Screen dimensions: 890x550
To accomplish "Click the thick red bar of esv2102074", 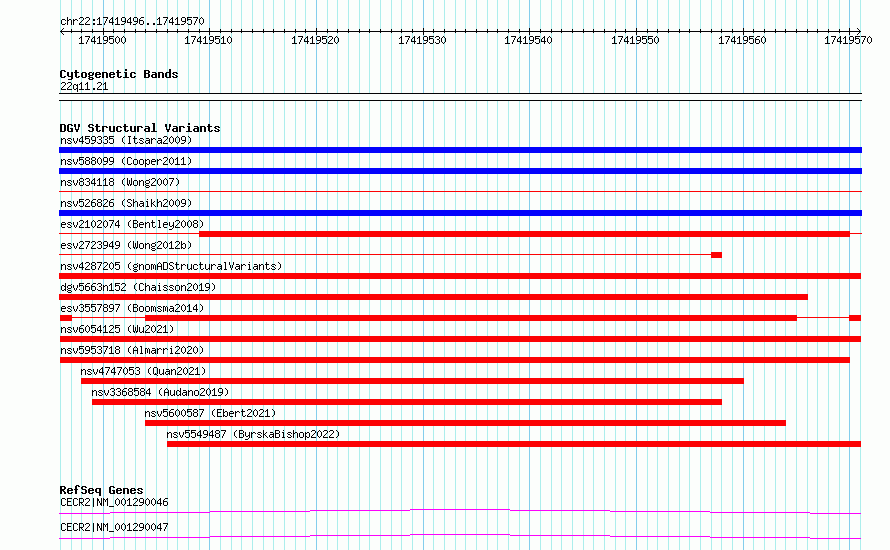I will [x=524, y=234].
